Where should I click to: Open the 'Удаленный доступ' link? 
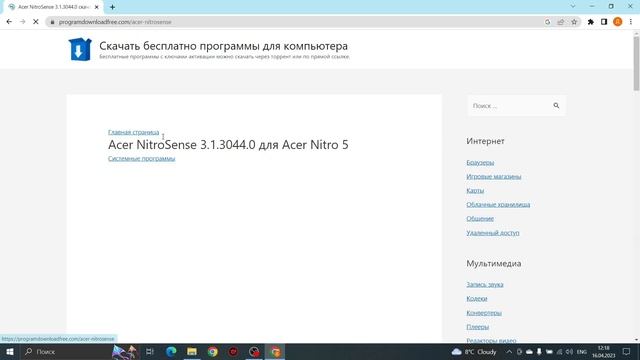tap(493, 233)
